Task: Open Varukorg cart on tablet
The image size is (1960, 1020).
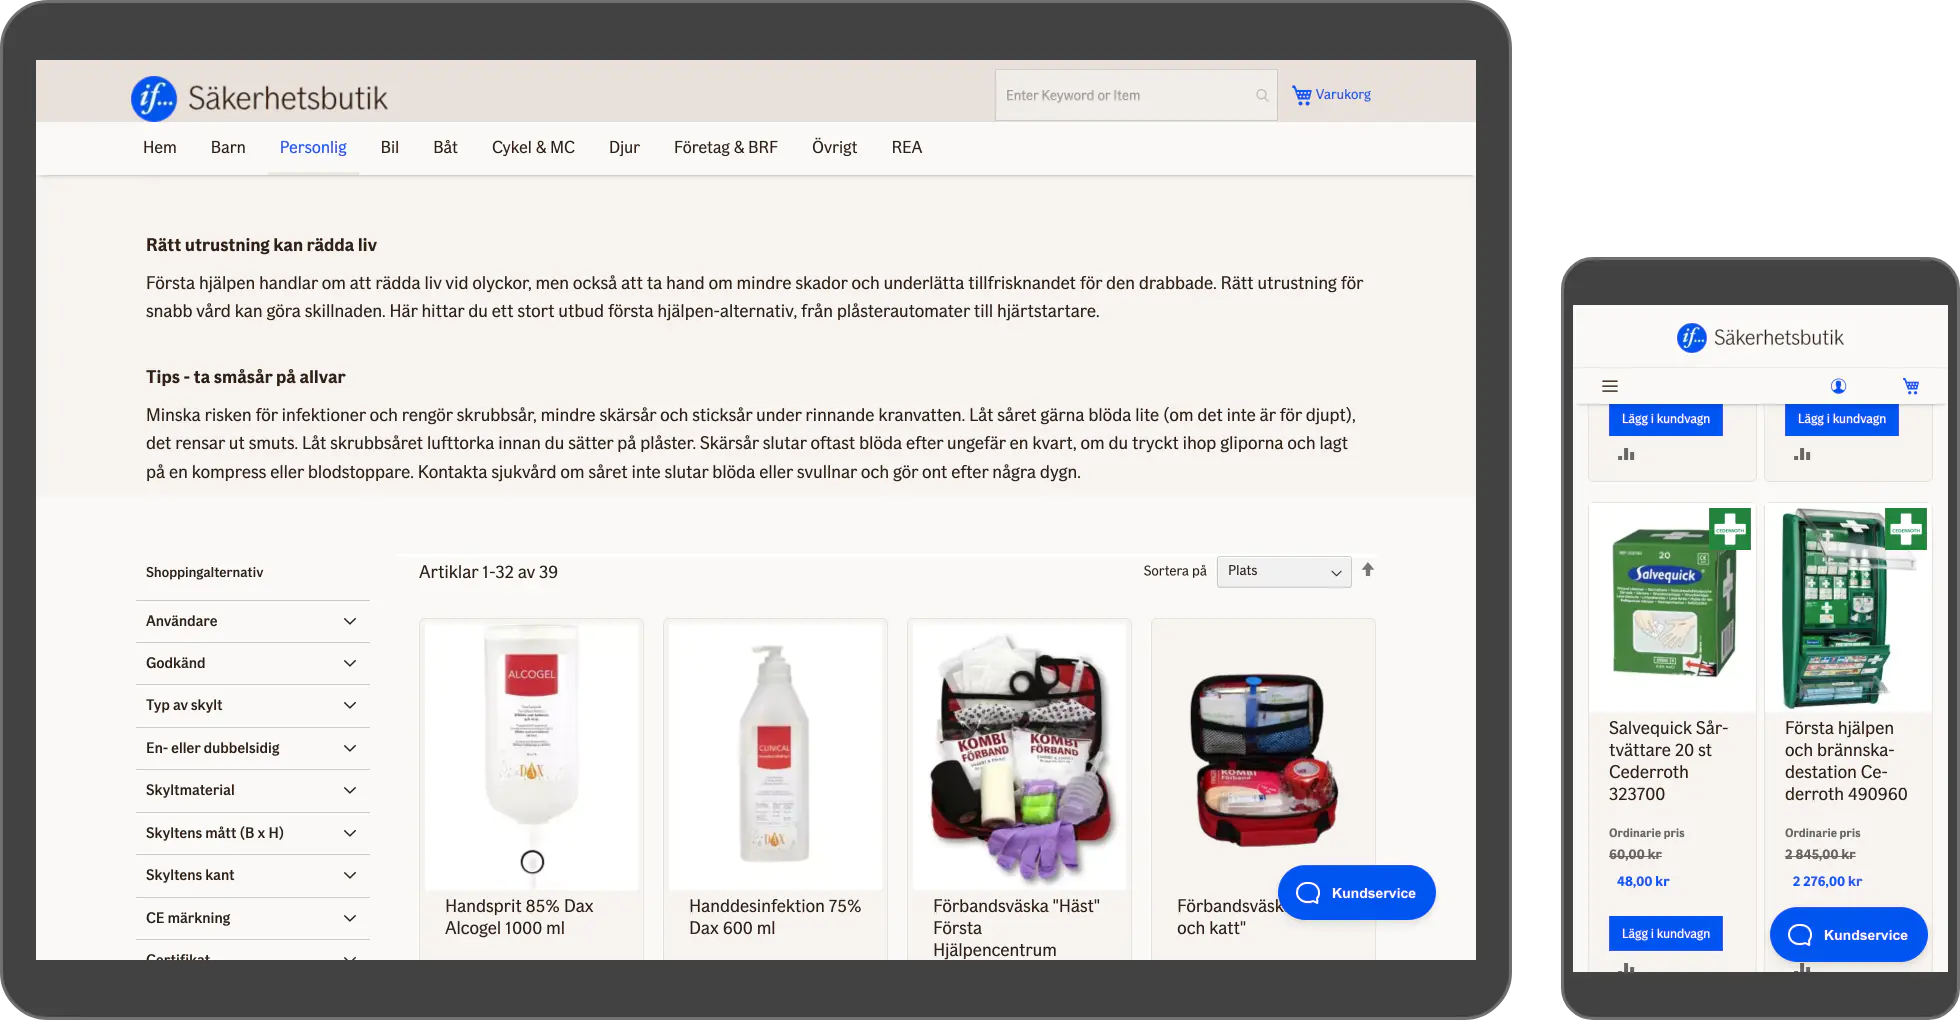Action: click(x=1331, y=95)
